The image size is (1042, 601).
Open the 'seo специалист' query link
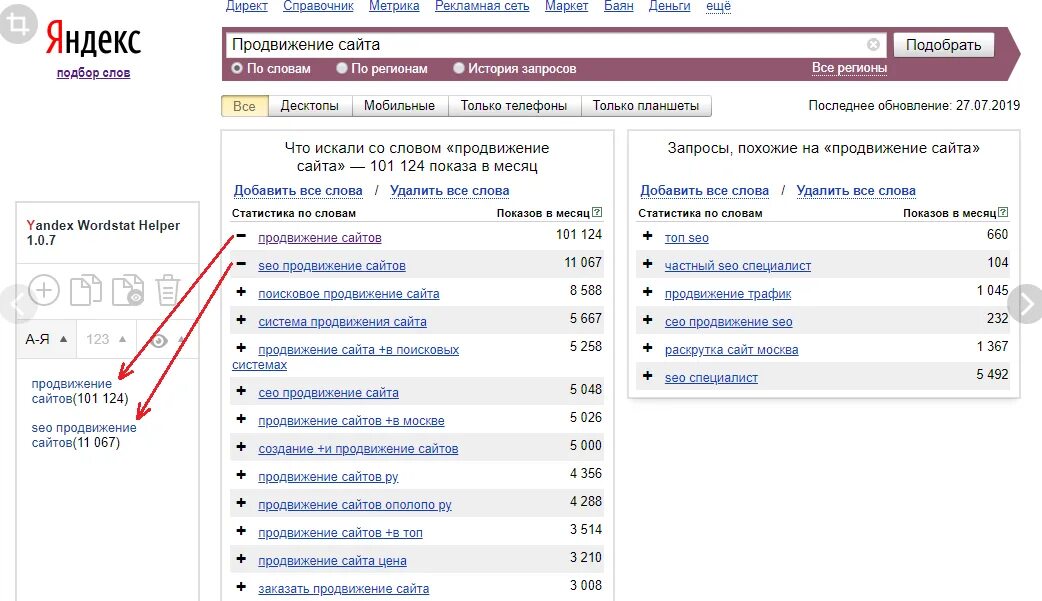pos(711,378)
